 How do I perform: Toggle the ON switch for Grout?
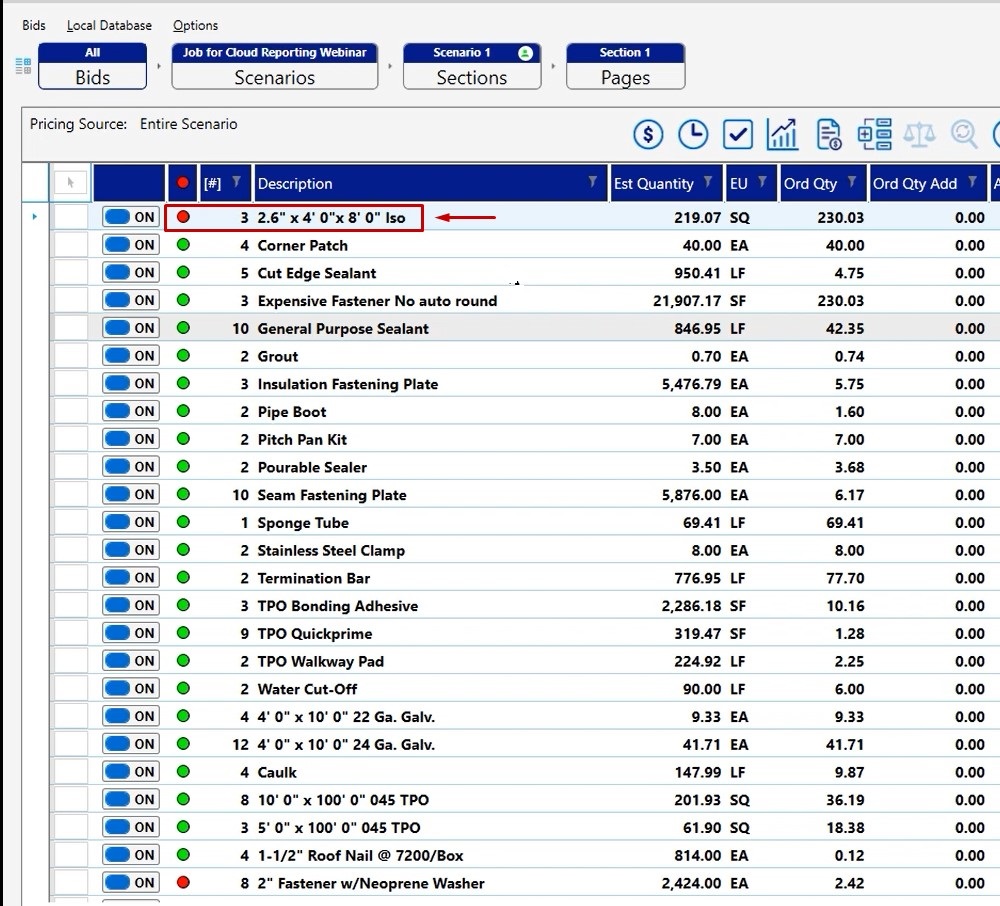pyautogui.click(x=130, y=355)
